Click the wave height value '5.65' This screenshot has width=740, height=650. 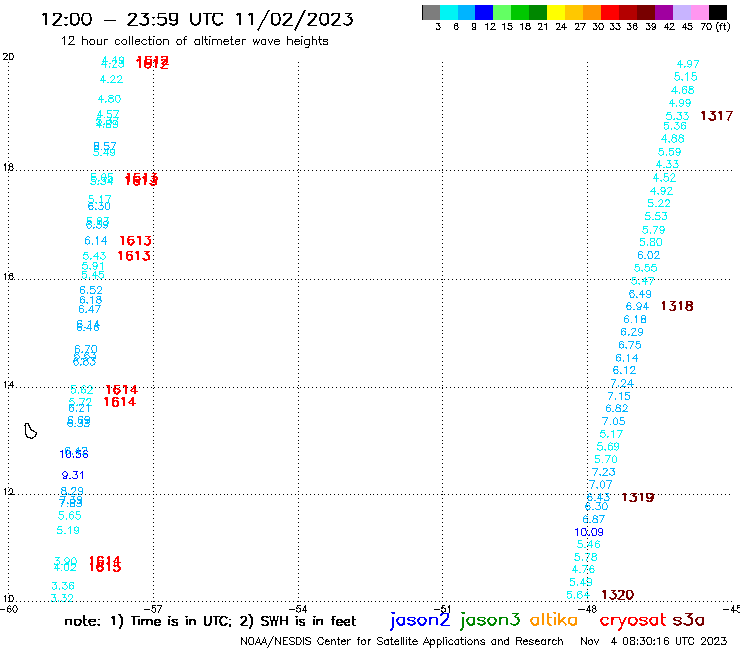[69, 515]
